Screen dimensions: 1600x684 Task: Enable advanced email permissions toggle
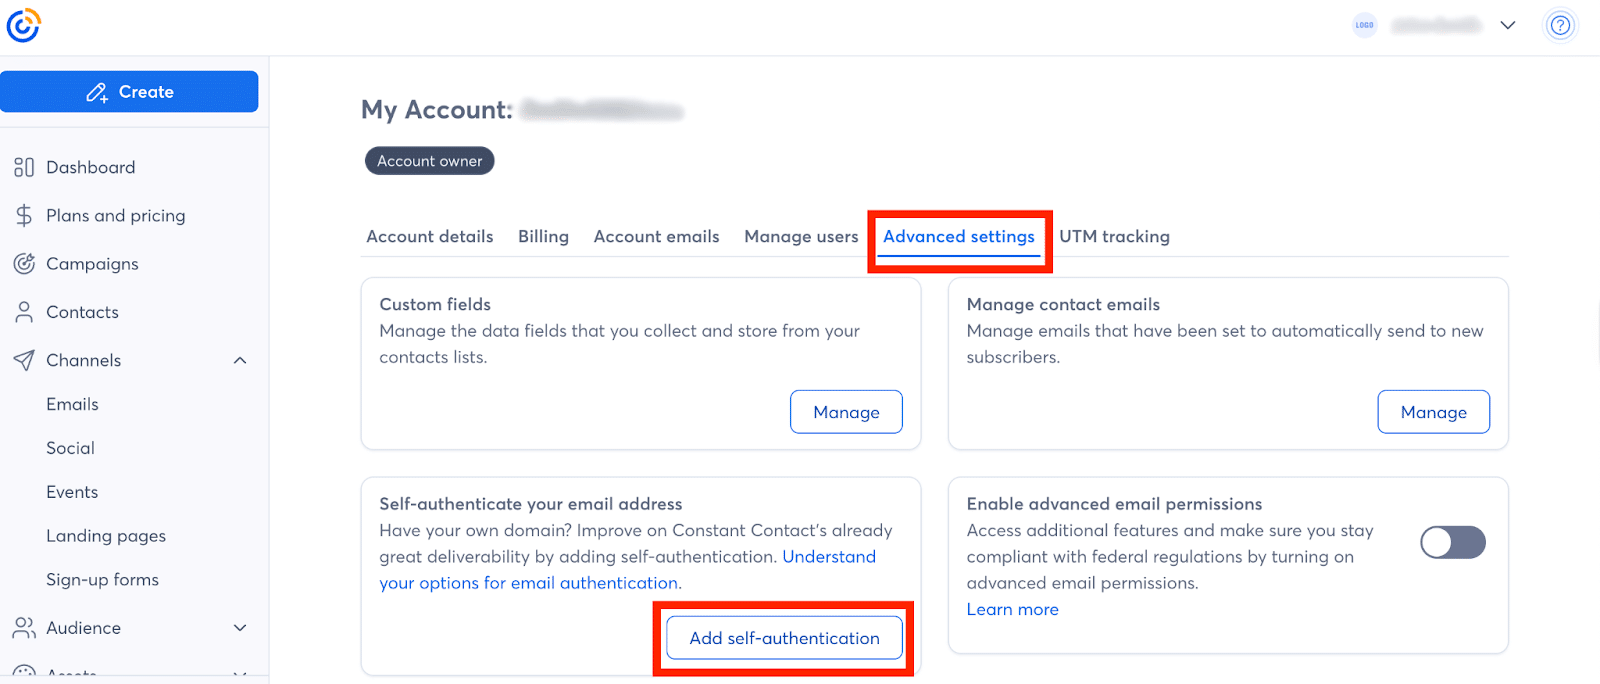coord(1452,542)
